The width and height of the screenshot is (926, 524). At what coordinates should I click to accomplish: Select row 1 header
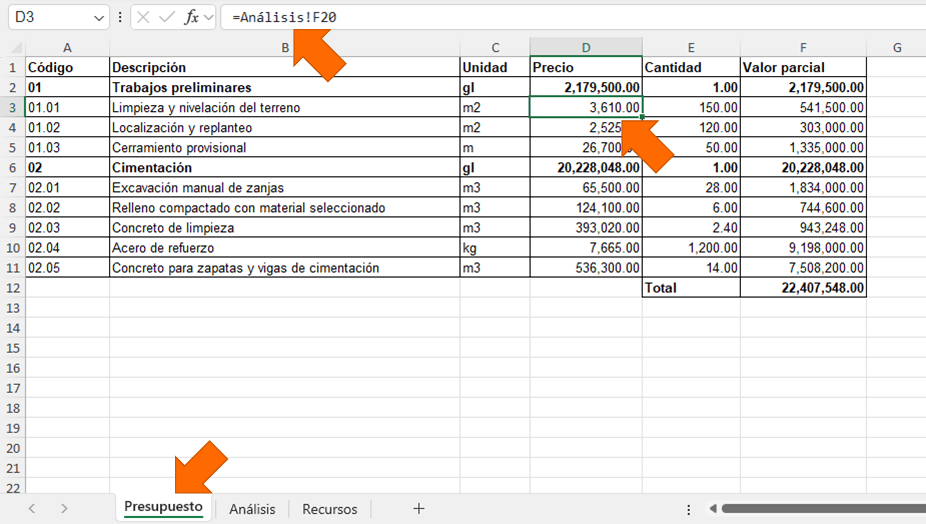pos(12,67)
